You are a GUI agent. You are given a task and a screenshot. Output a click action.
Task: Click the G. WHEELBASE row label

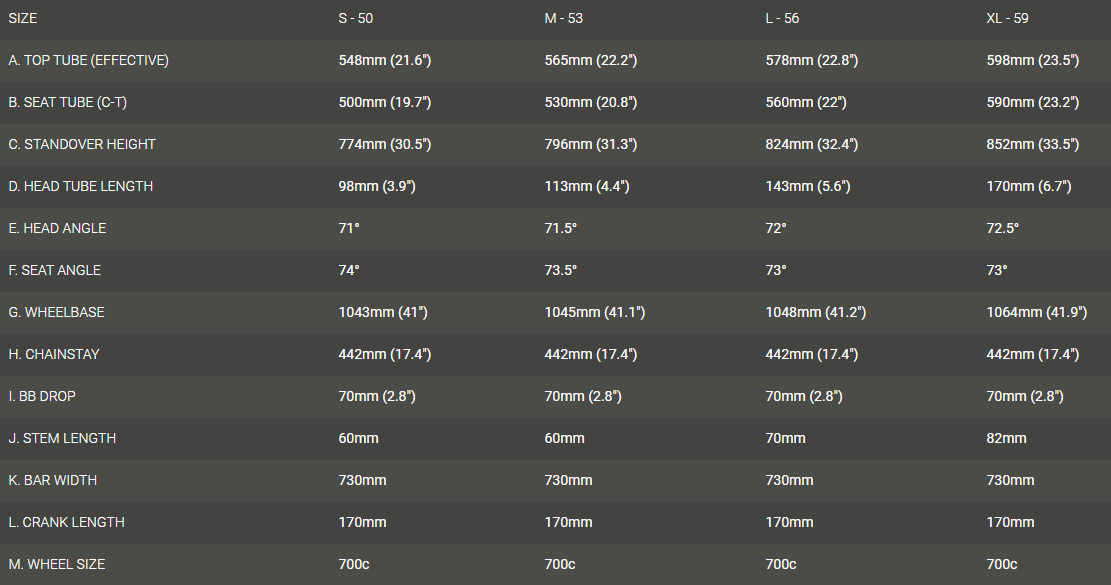[x=56, y=312]
